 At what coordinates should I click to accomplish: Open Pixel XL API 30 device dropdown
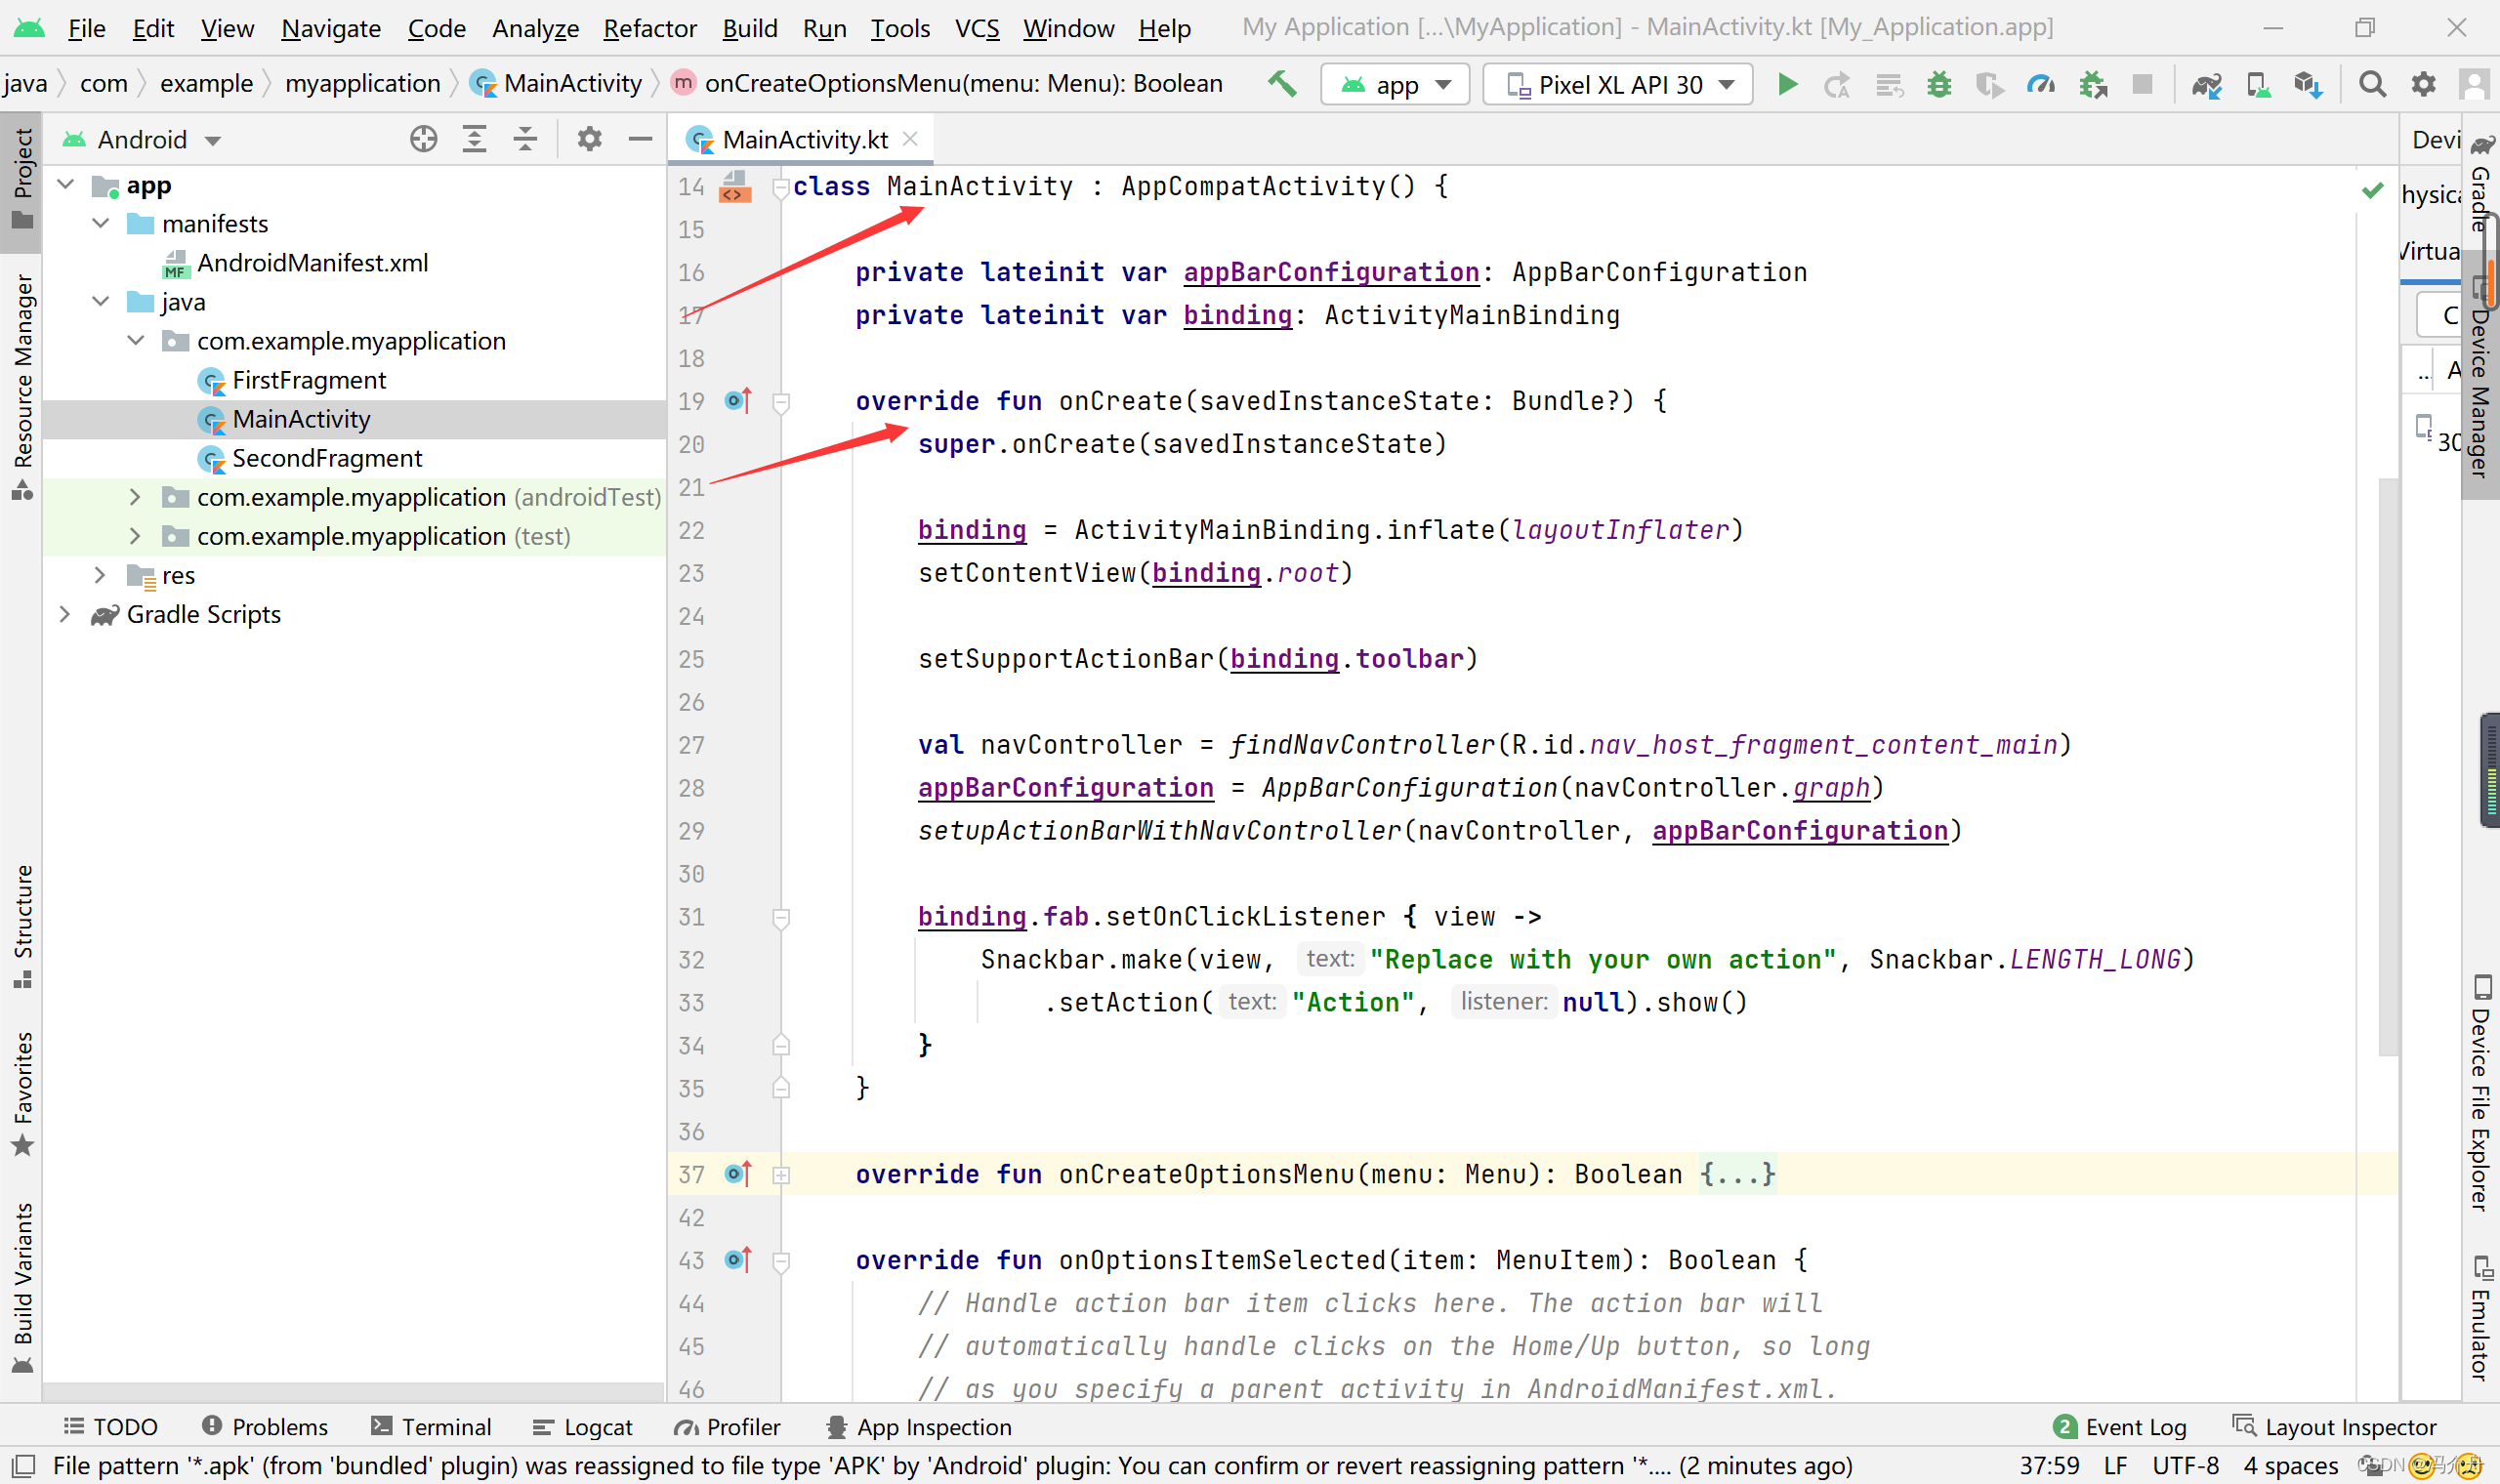(x=1618, y=85)
